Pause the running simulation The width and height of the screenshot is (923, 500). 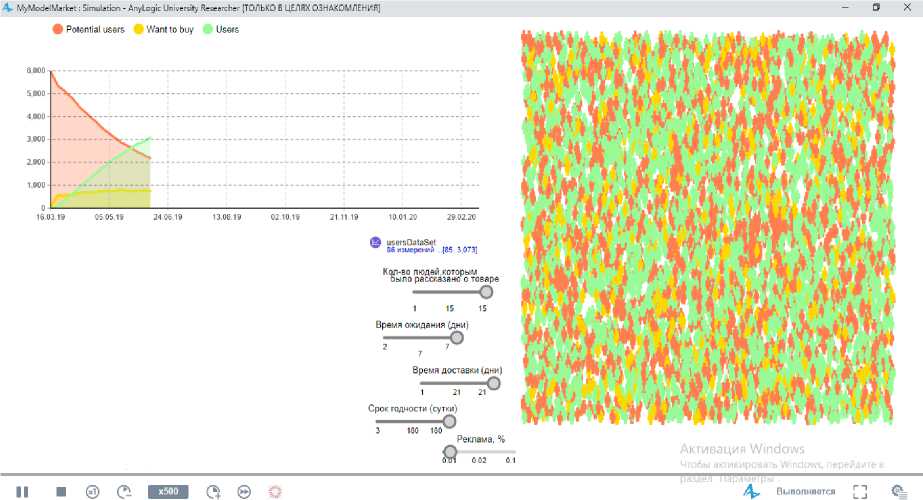point(23,491)
